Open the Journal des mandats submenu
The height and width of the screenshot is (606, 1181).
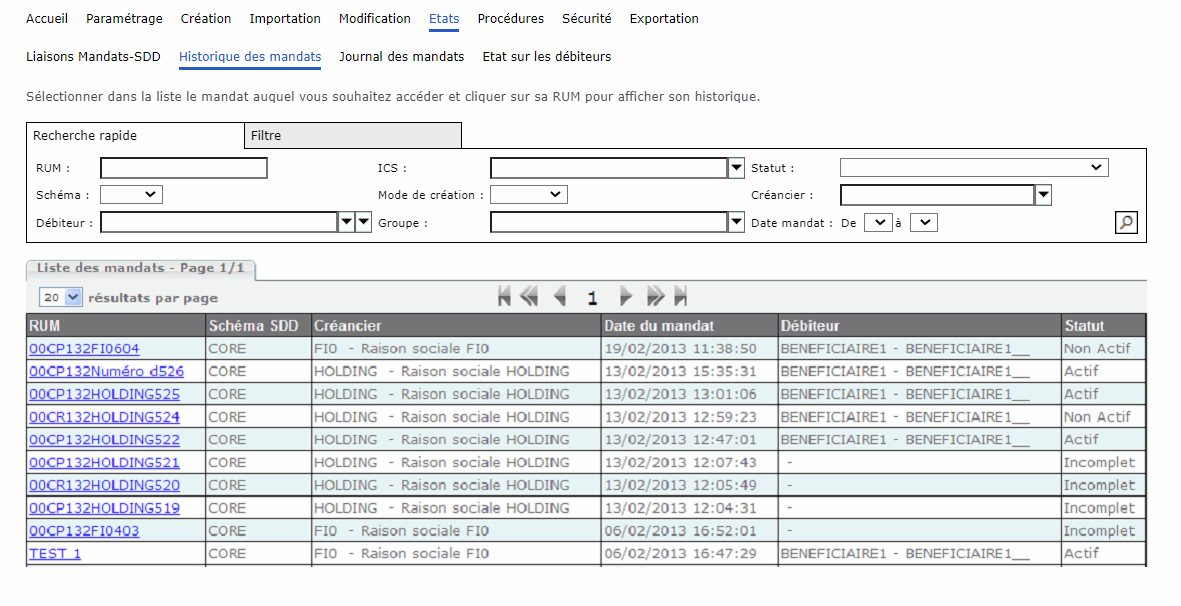point(401,57)
